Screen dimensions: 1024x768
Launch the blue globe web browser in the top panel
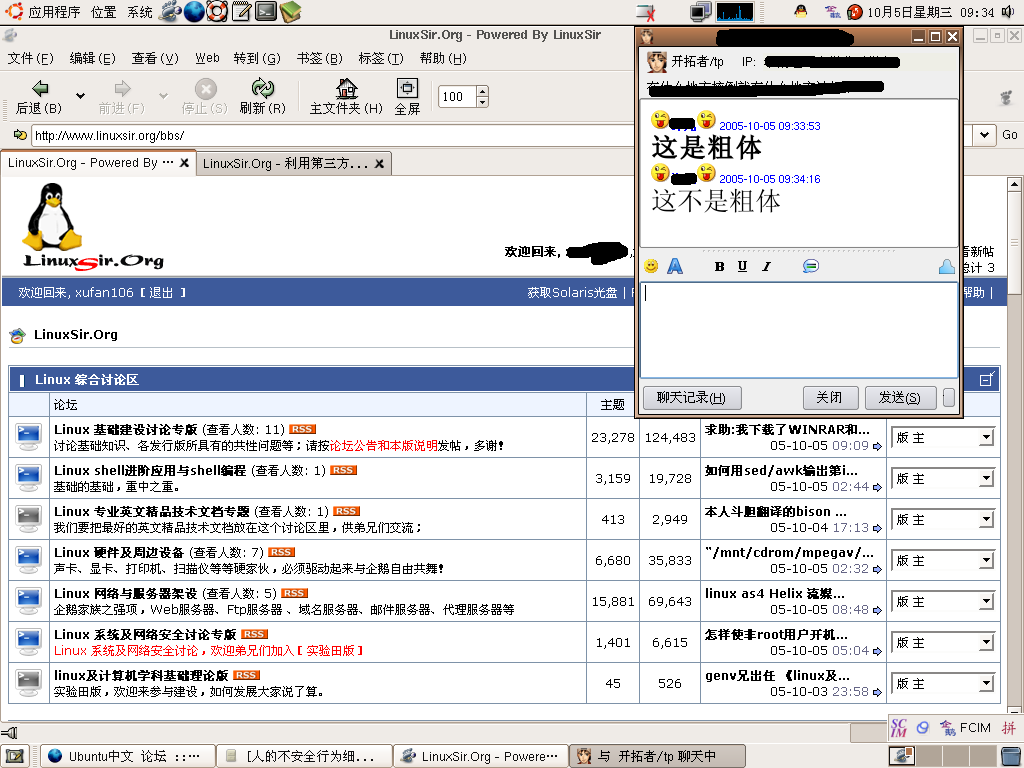194,11
